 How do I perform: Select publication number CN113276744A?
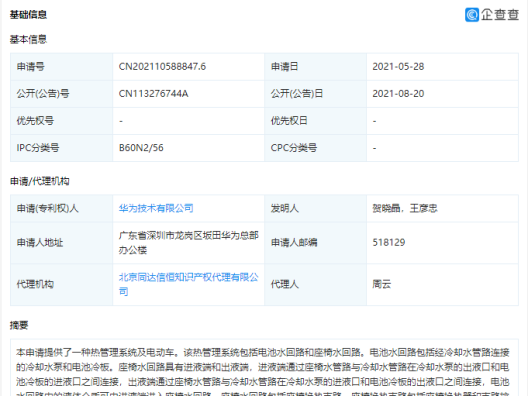(154, 94)
